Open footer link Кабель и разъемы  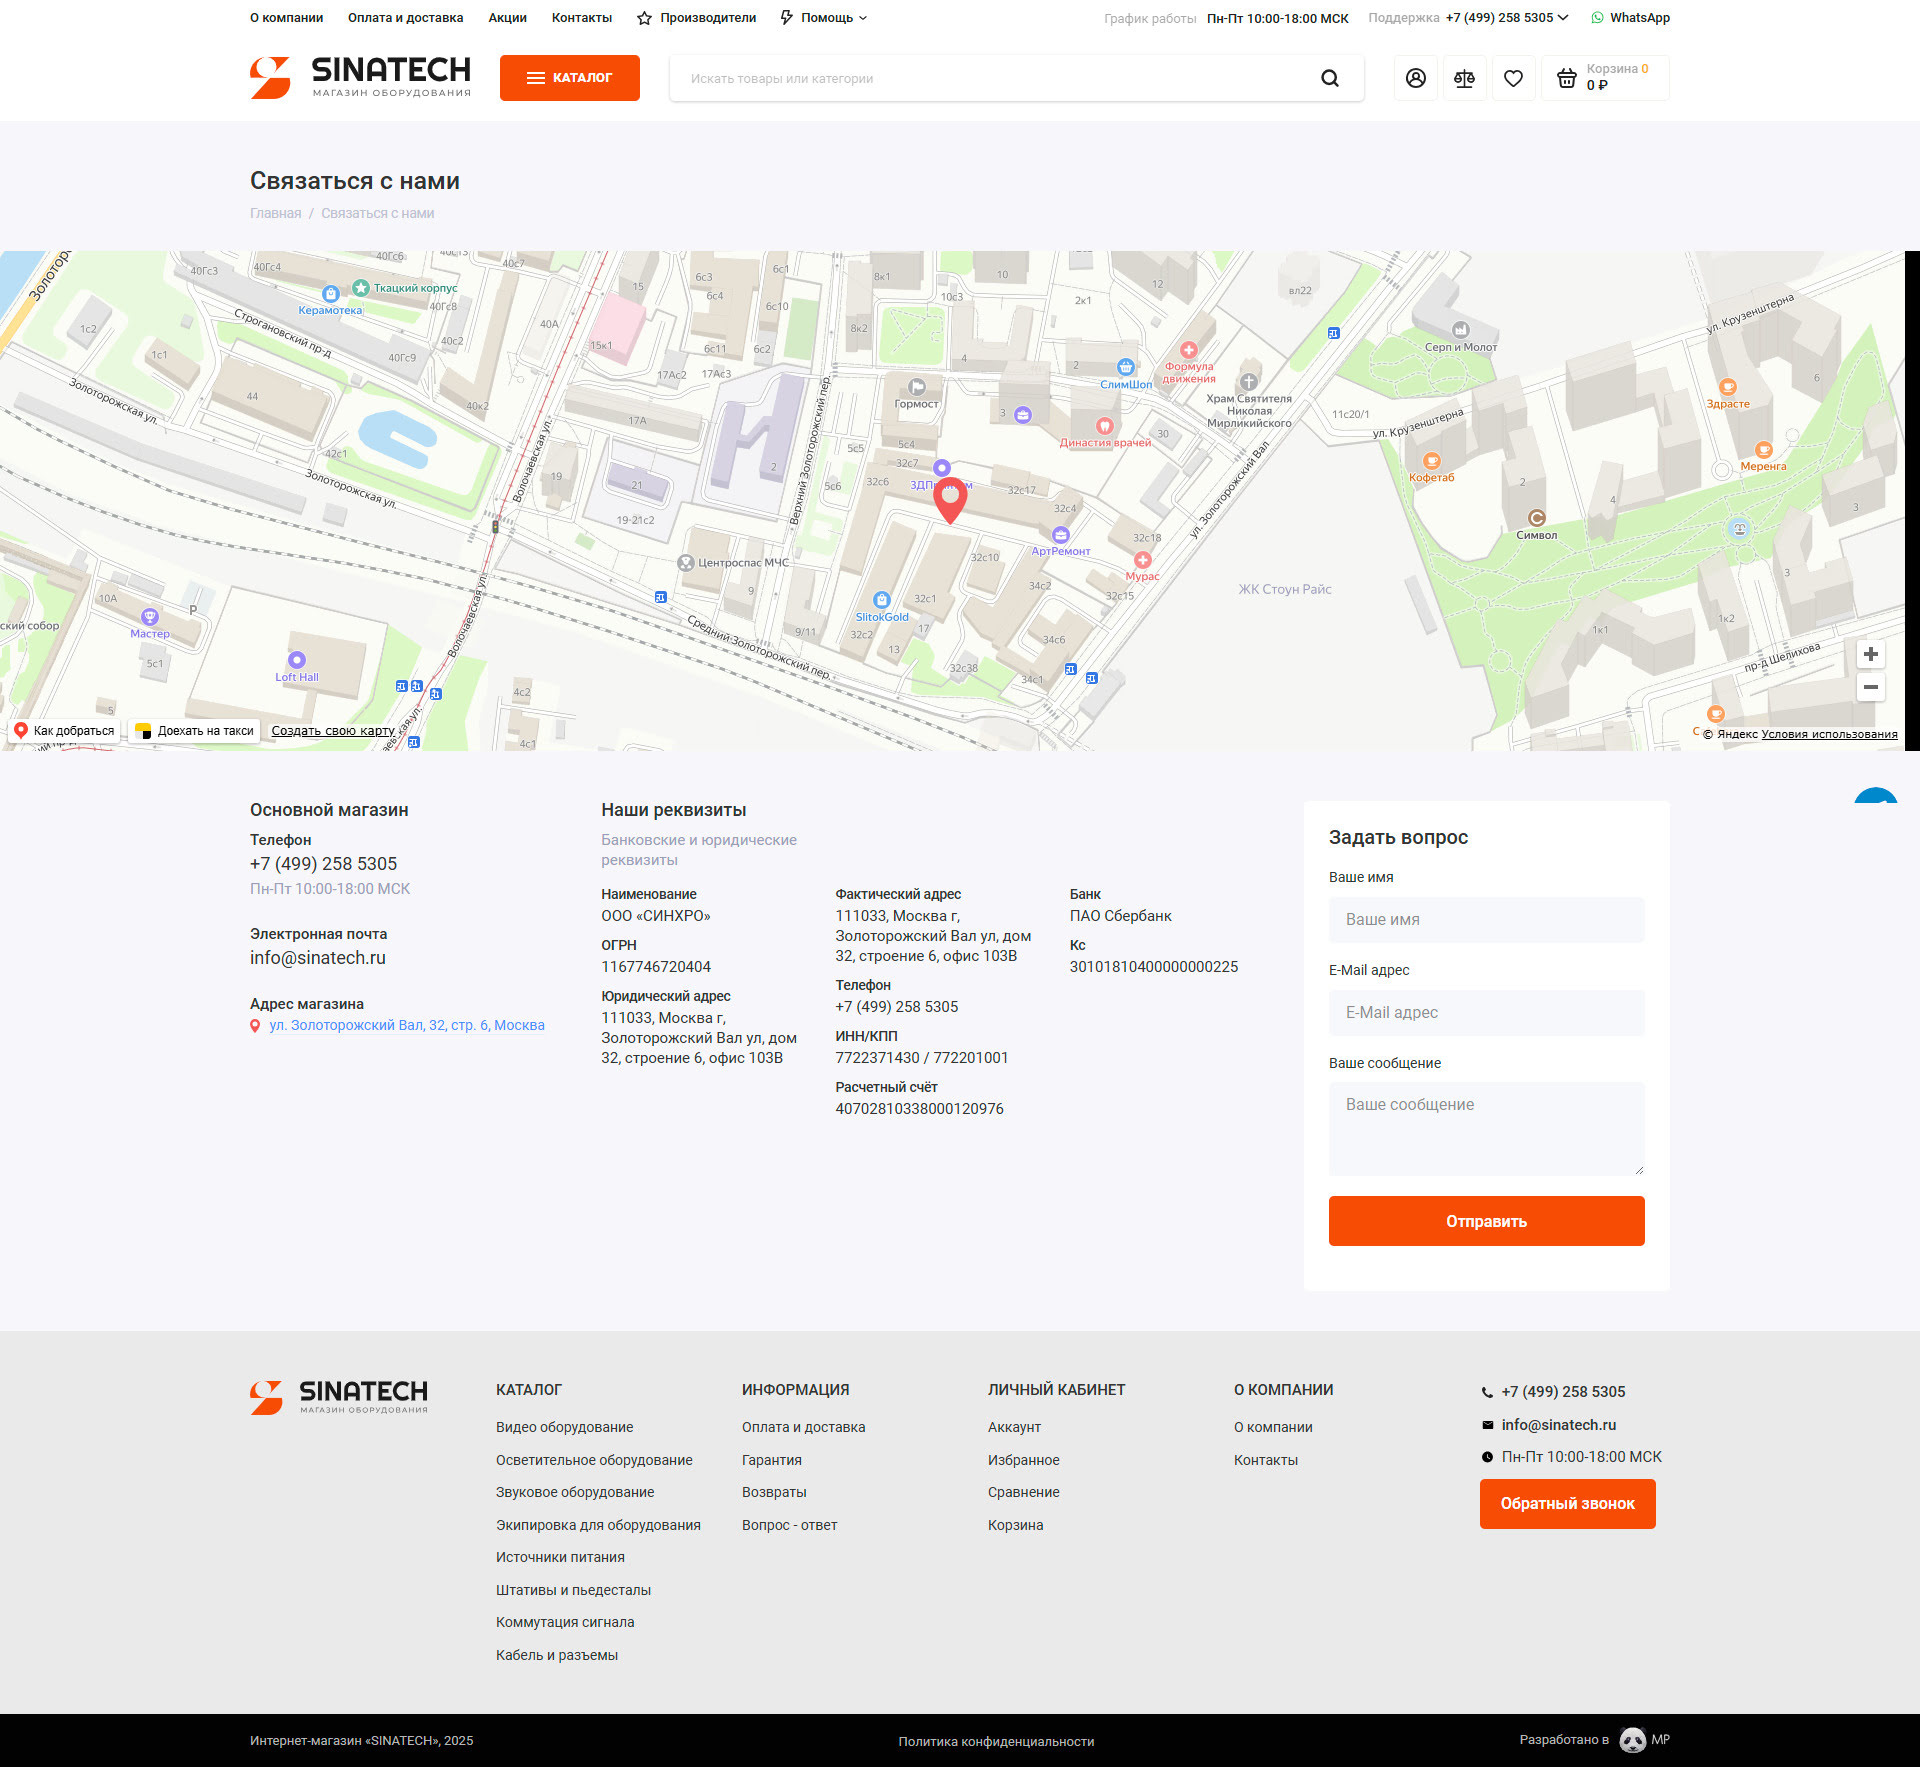(557, 1655)
